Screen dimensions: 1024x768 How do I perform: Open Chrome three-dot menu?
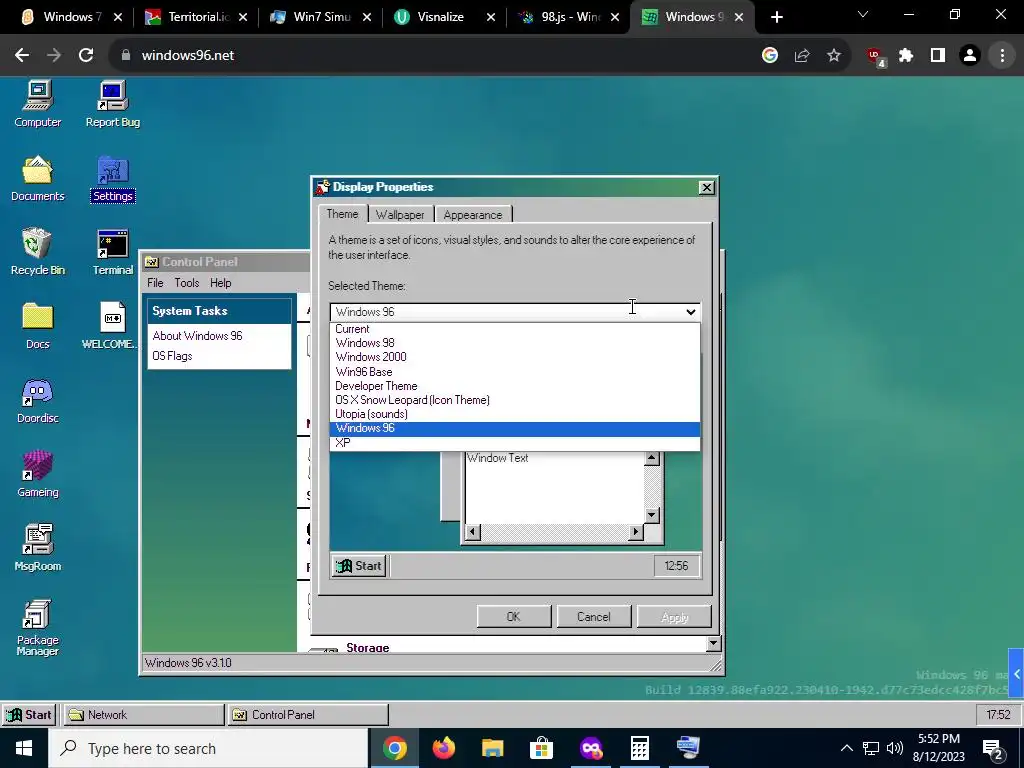pos(1002,56)
